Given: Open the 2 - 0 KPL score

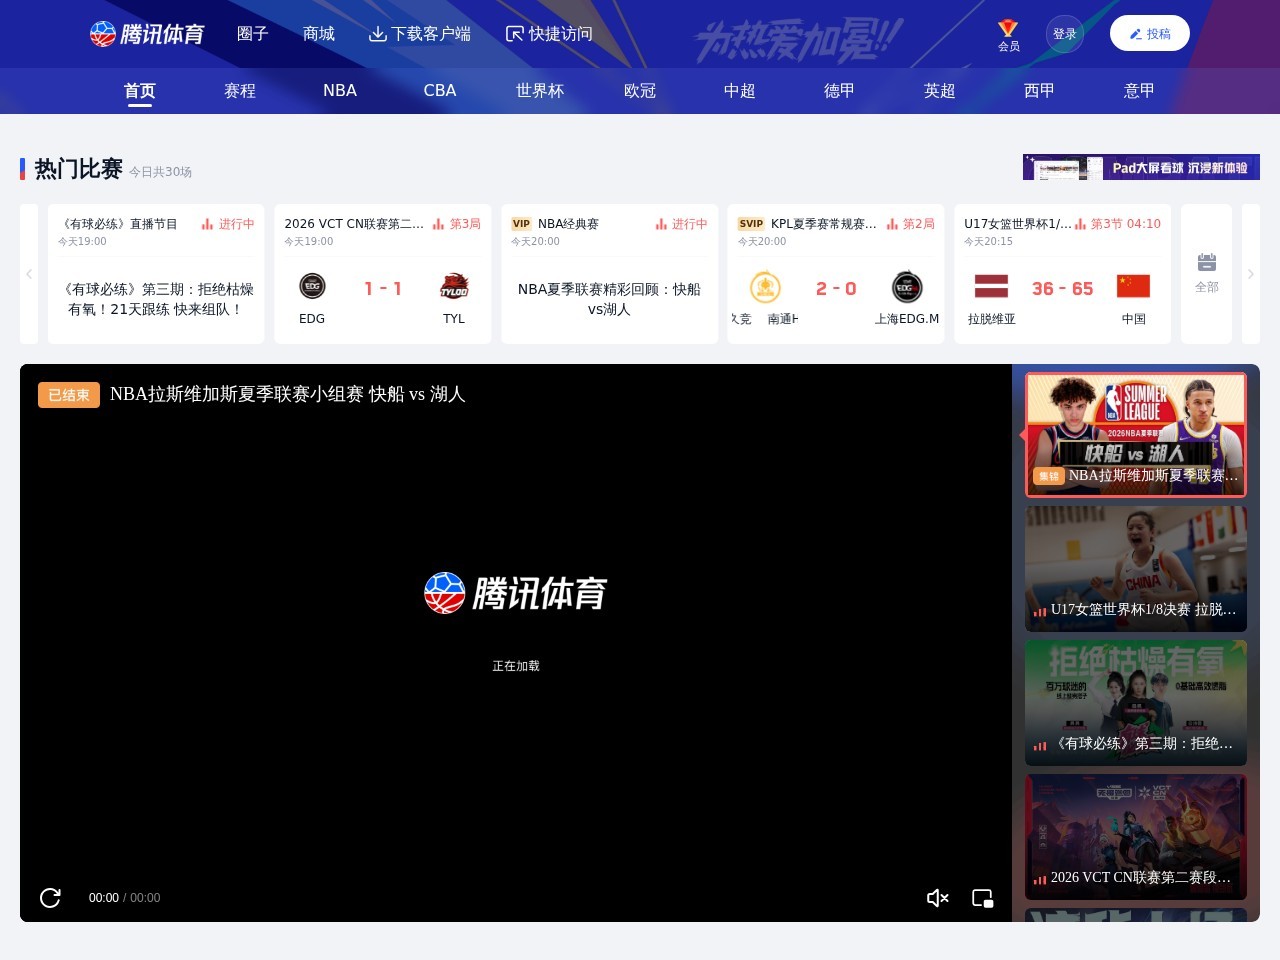Looking at the screenshot, I should pos(836,288).
